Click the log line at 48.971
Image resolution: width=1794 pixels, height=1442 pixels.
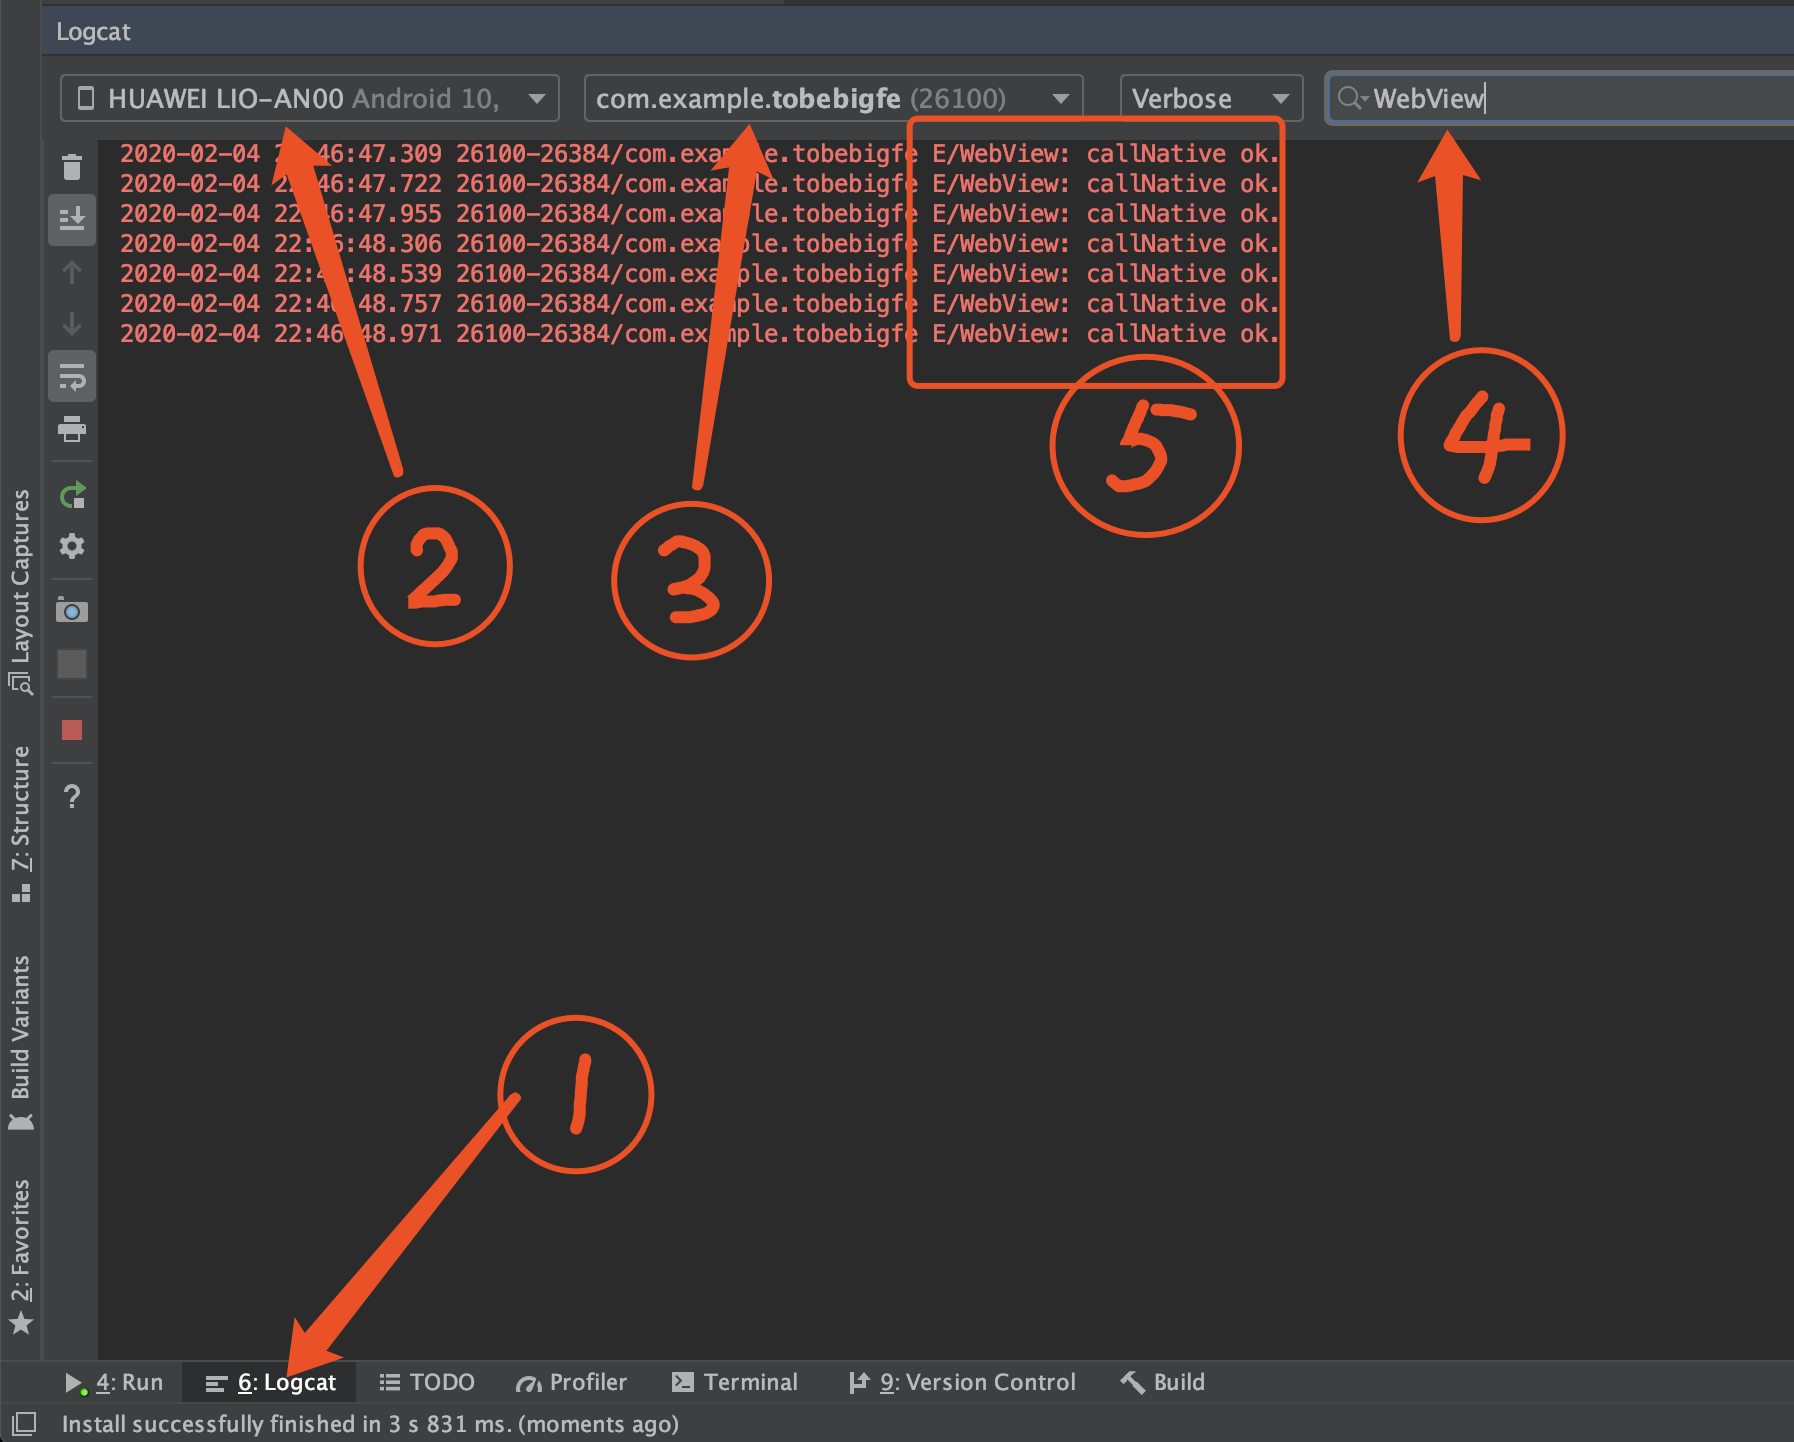coord(699,333)
